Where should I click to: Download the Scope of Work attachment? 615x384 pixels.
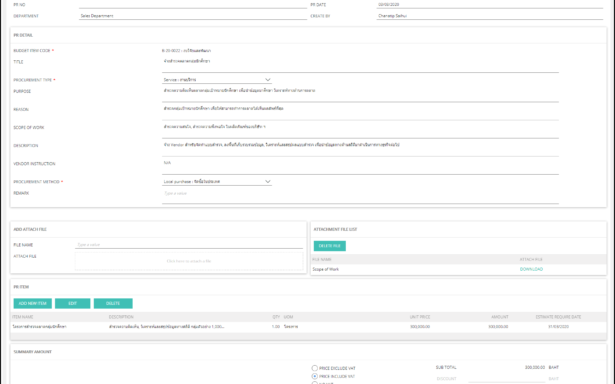pos(531,269)
